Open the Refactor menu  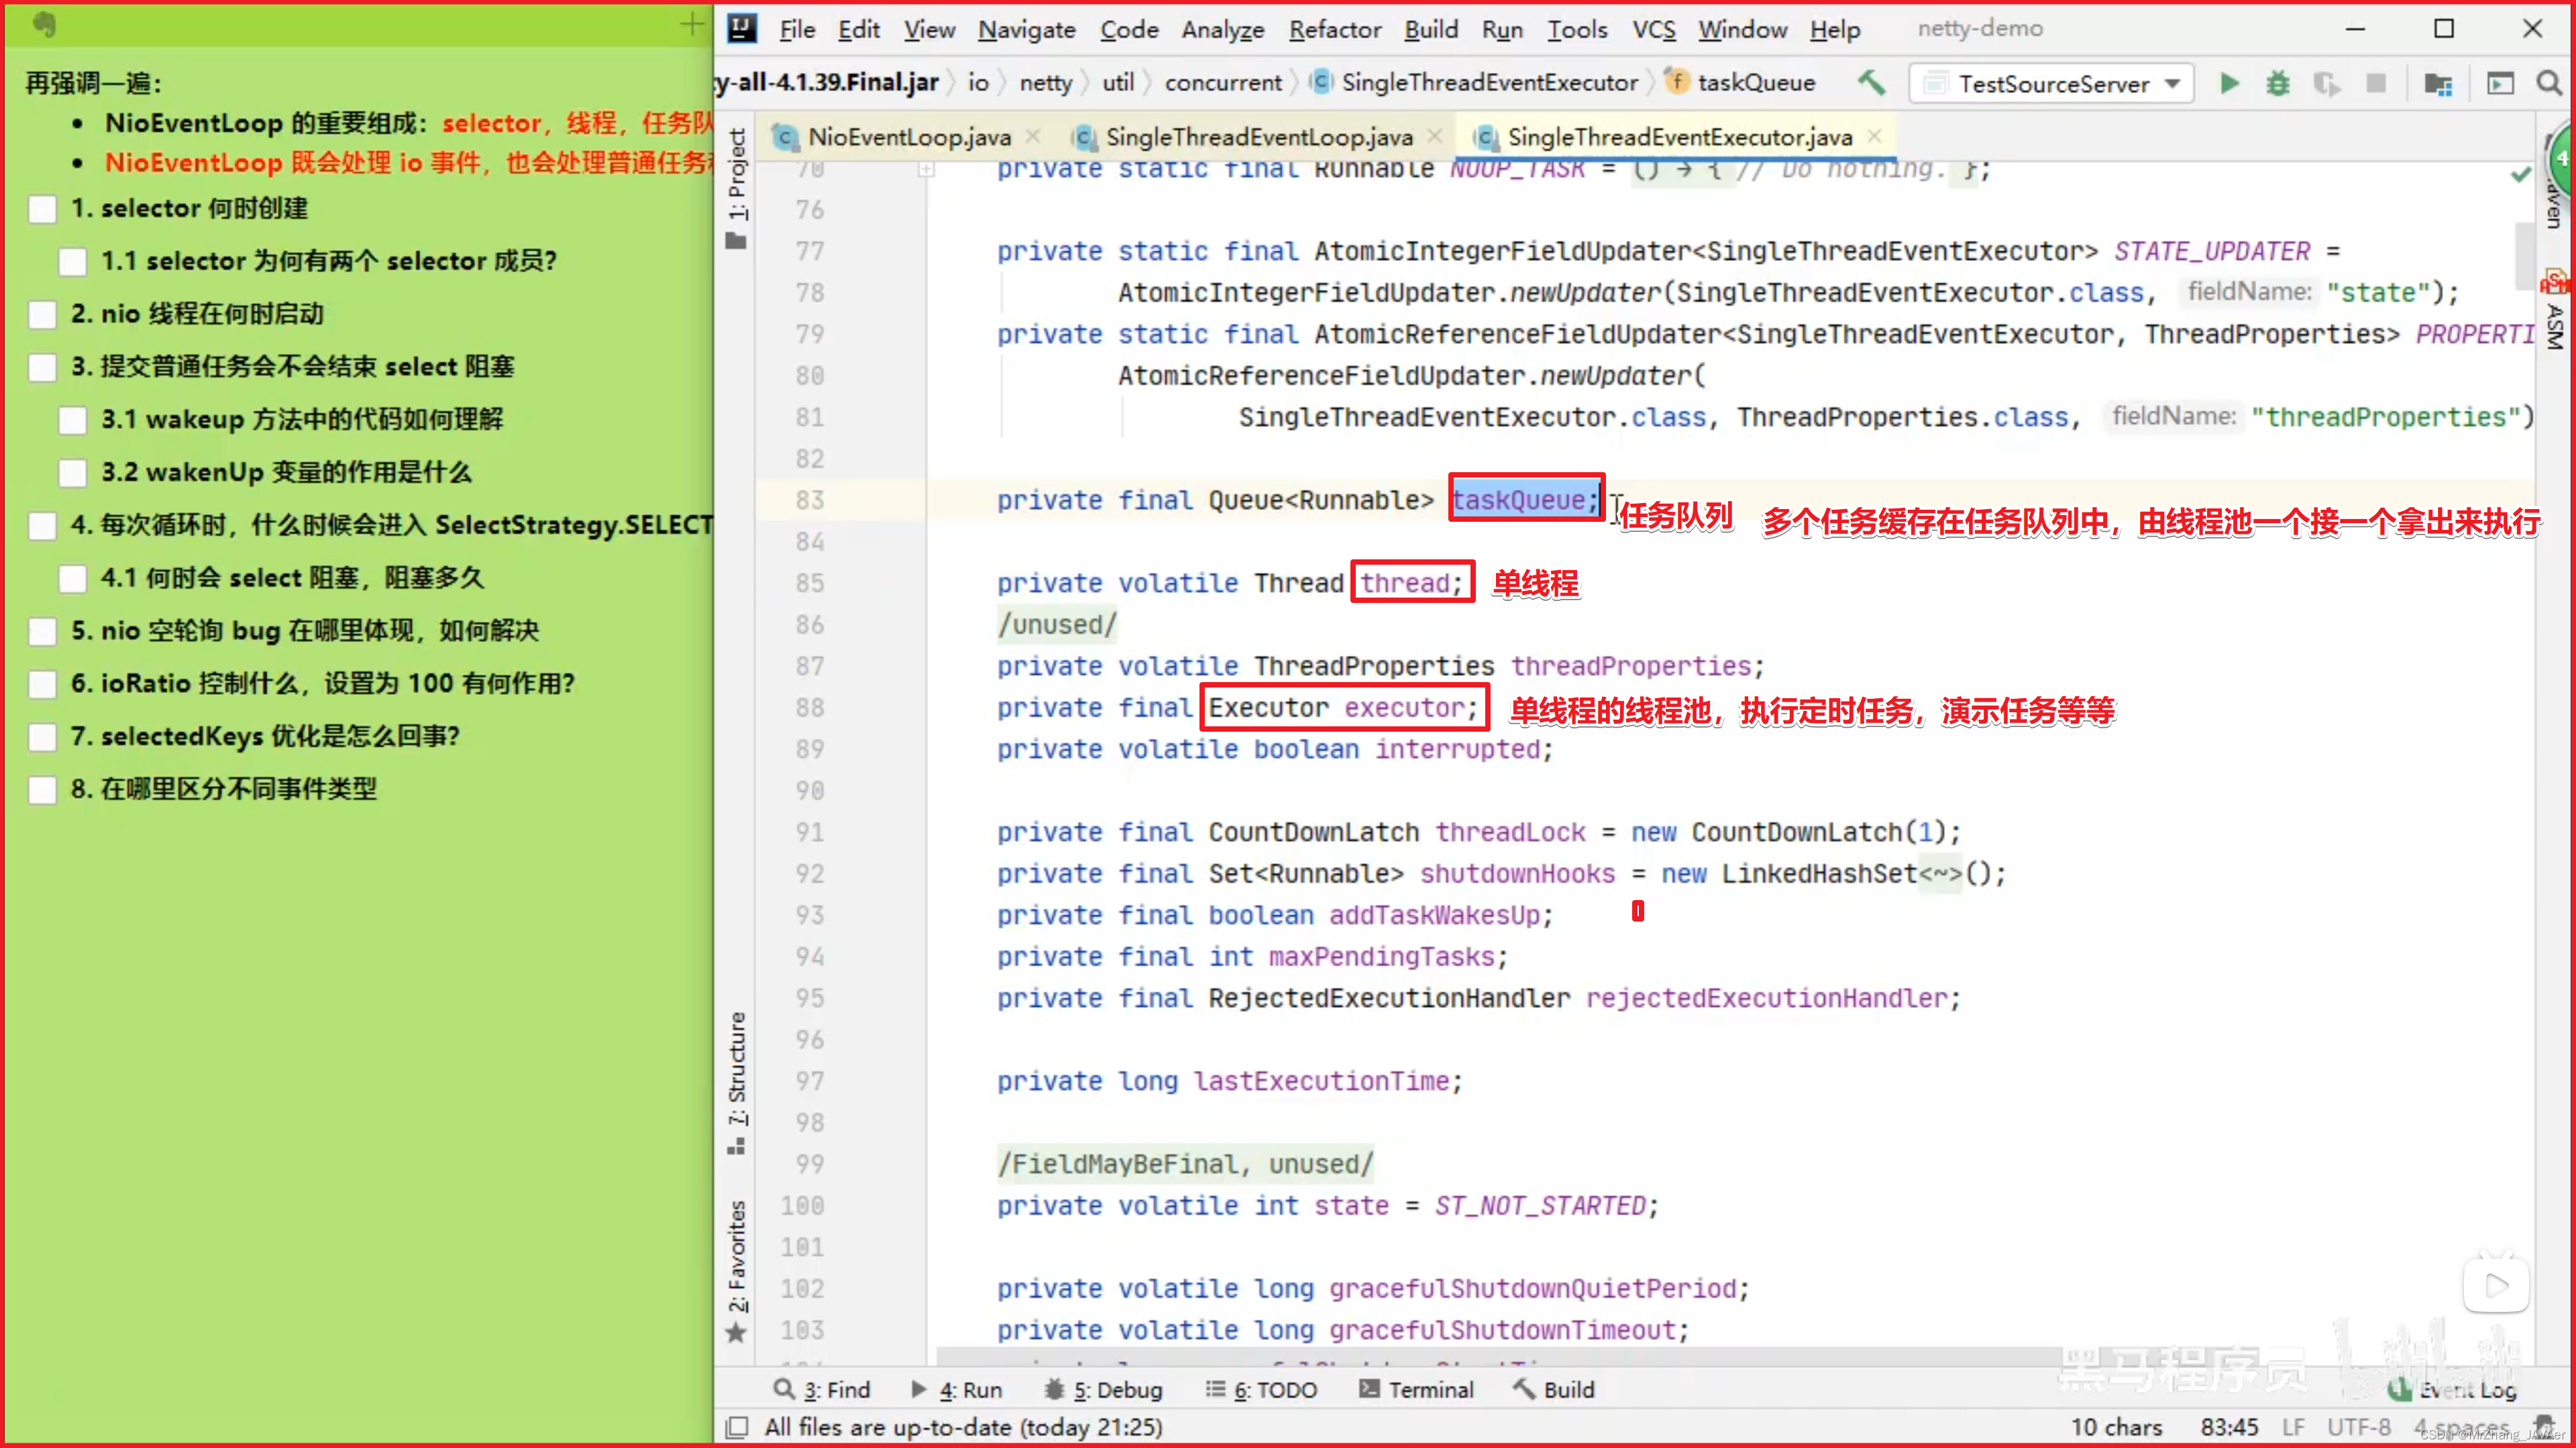[1335, 29]
